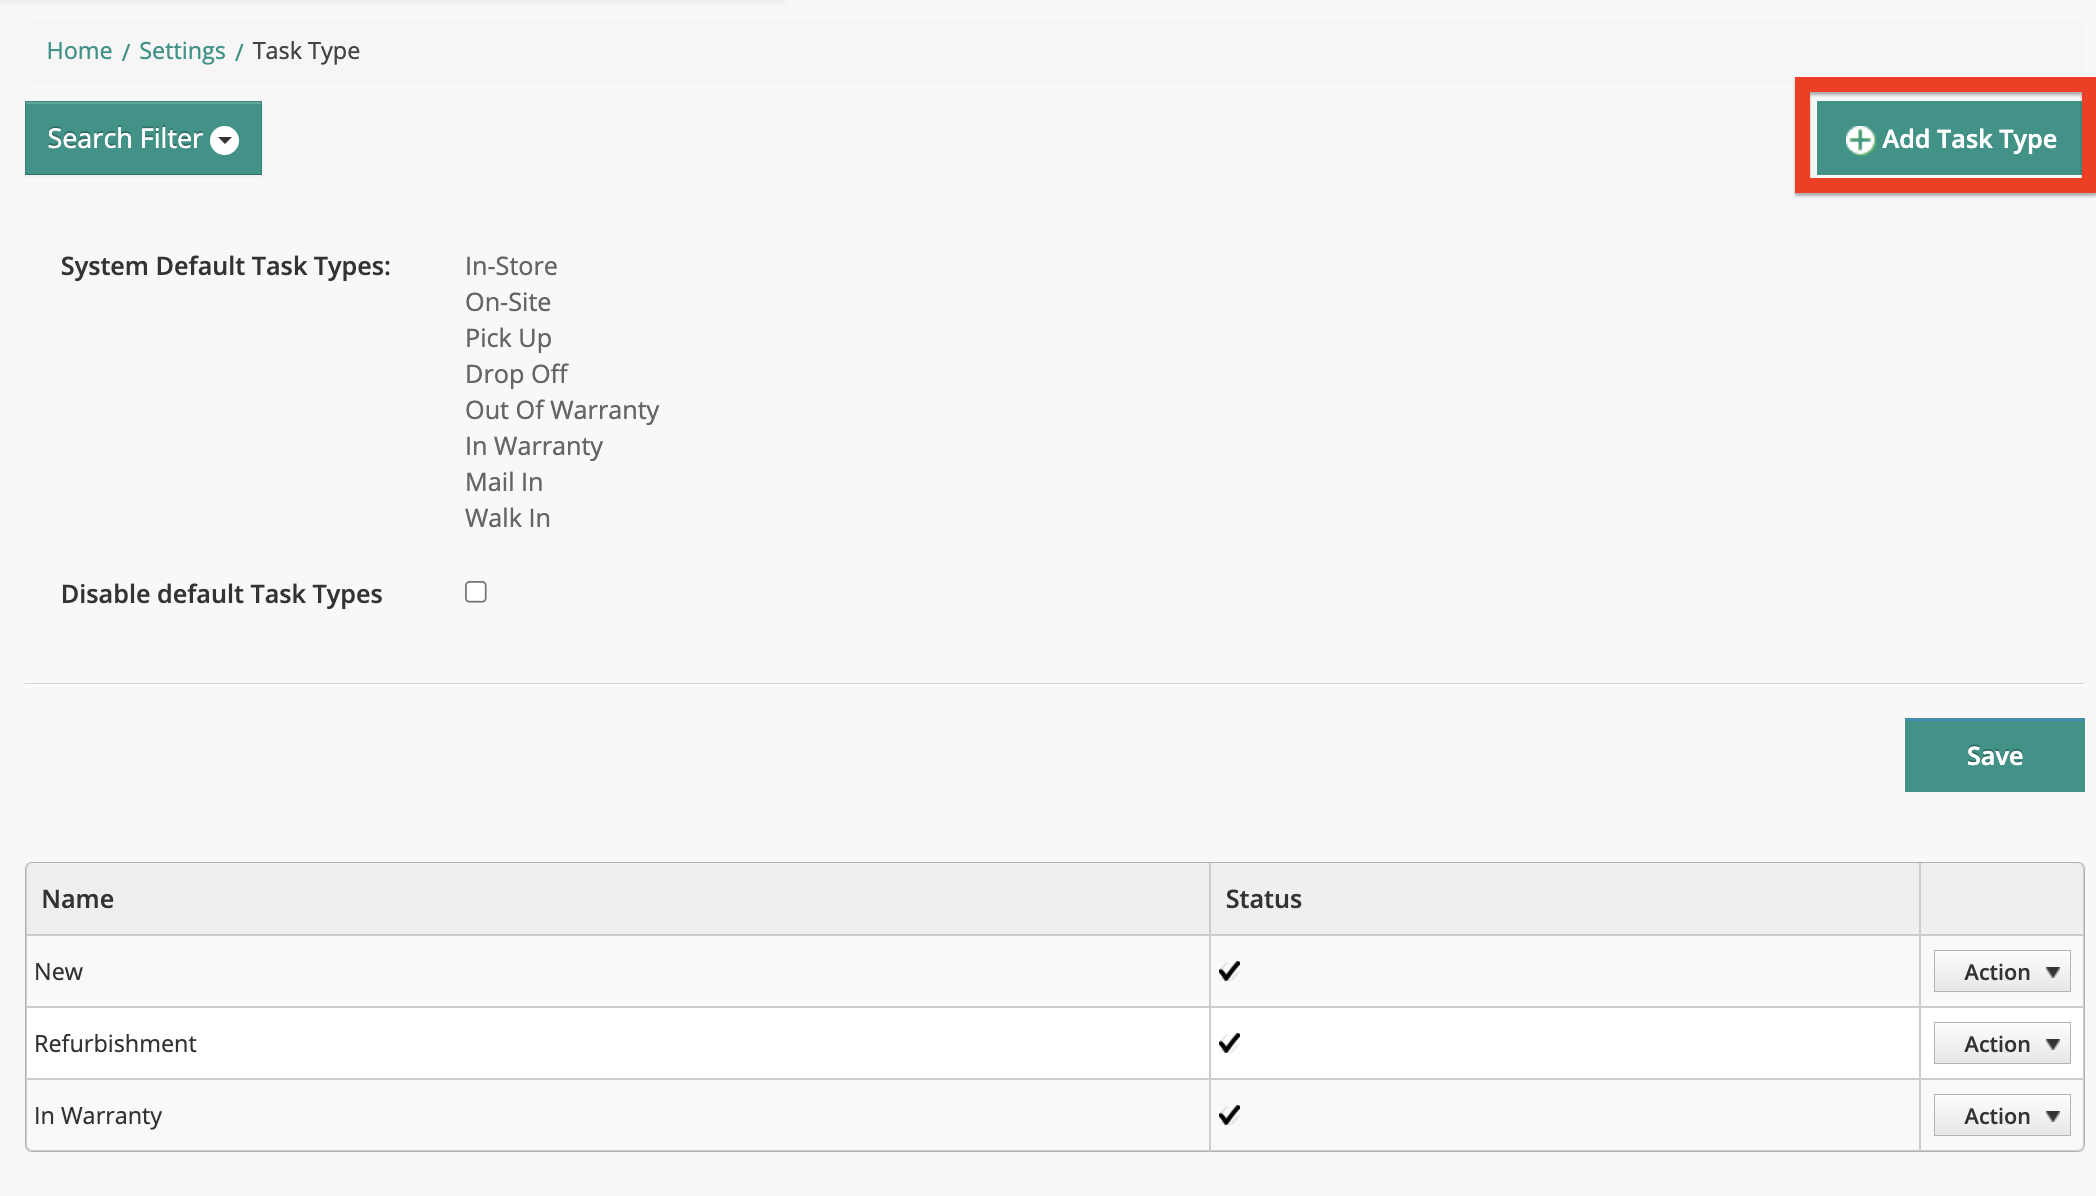Image resolution: width=2096 pixels, height=1196 pixels.
Task: Click the Walk In default task type
Action: point(508,518)
